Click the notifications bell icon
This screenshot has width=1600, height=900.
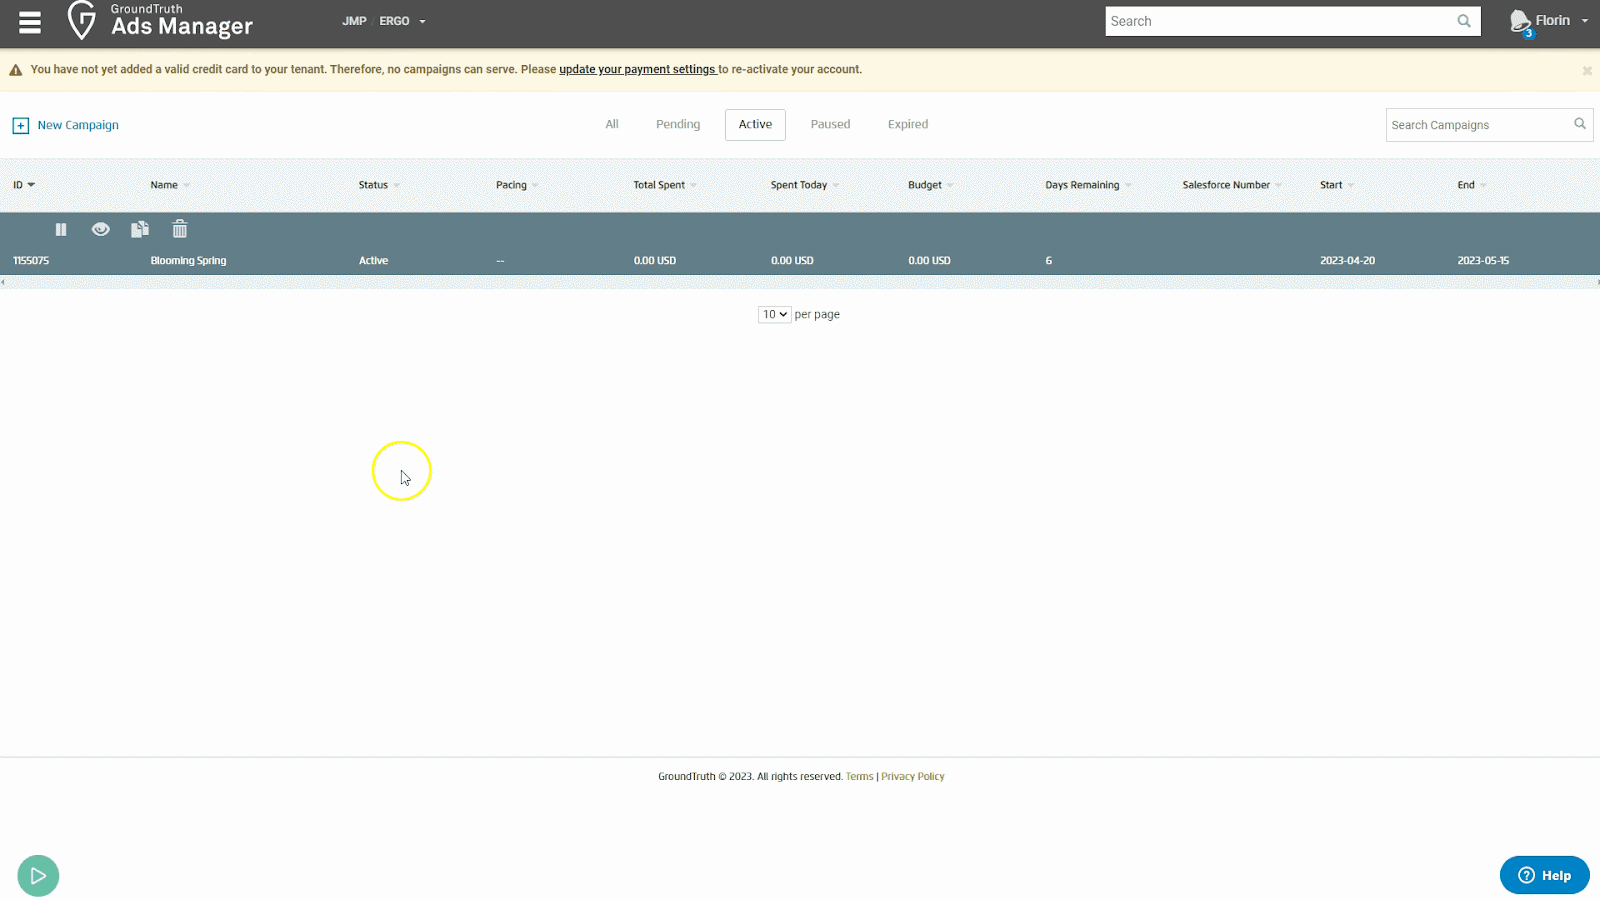click(1520, 22)
